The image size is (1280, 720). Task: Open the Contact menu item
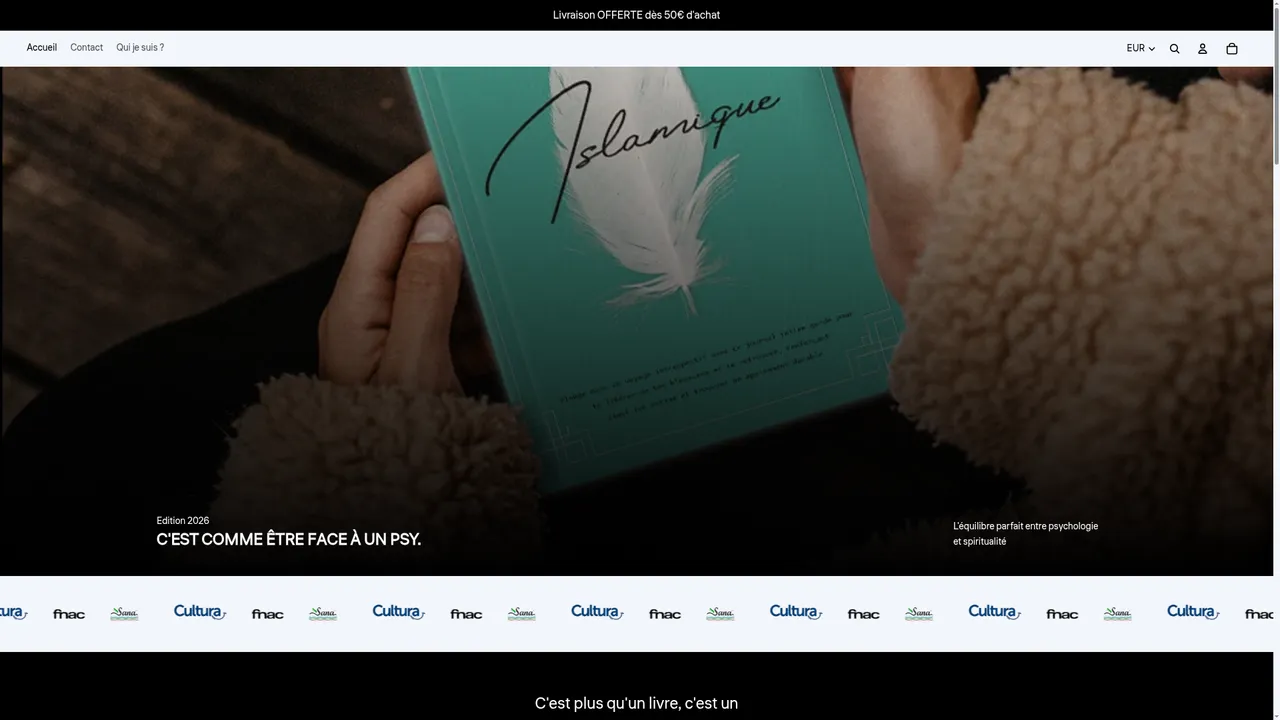(x=86, y=48)
